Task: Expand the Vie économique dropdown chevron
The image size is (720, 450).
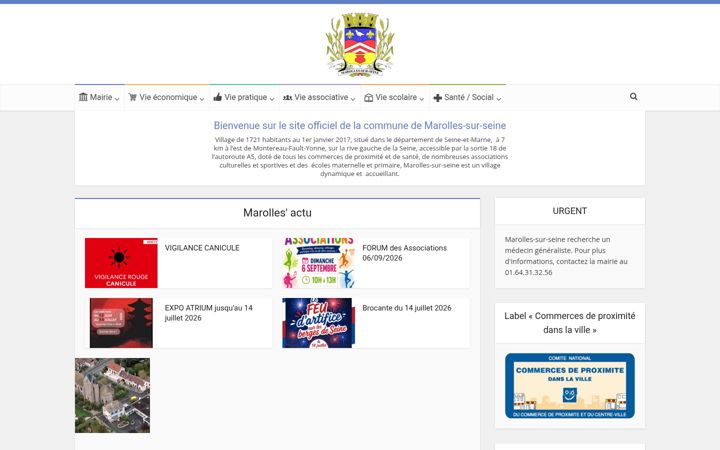Action: click(x=202, y=99)
